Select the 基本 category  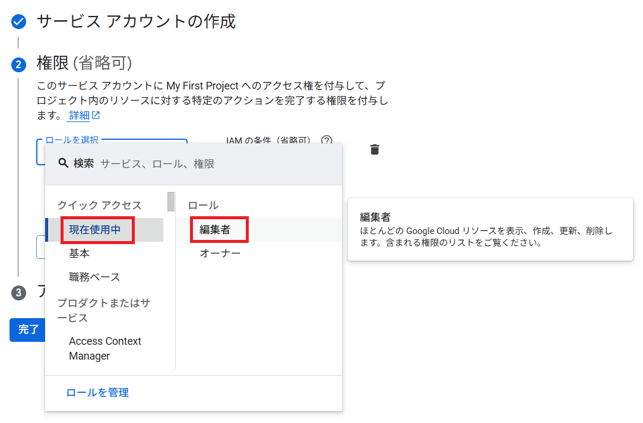(x=79, y=254)
